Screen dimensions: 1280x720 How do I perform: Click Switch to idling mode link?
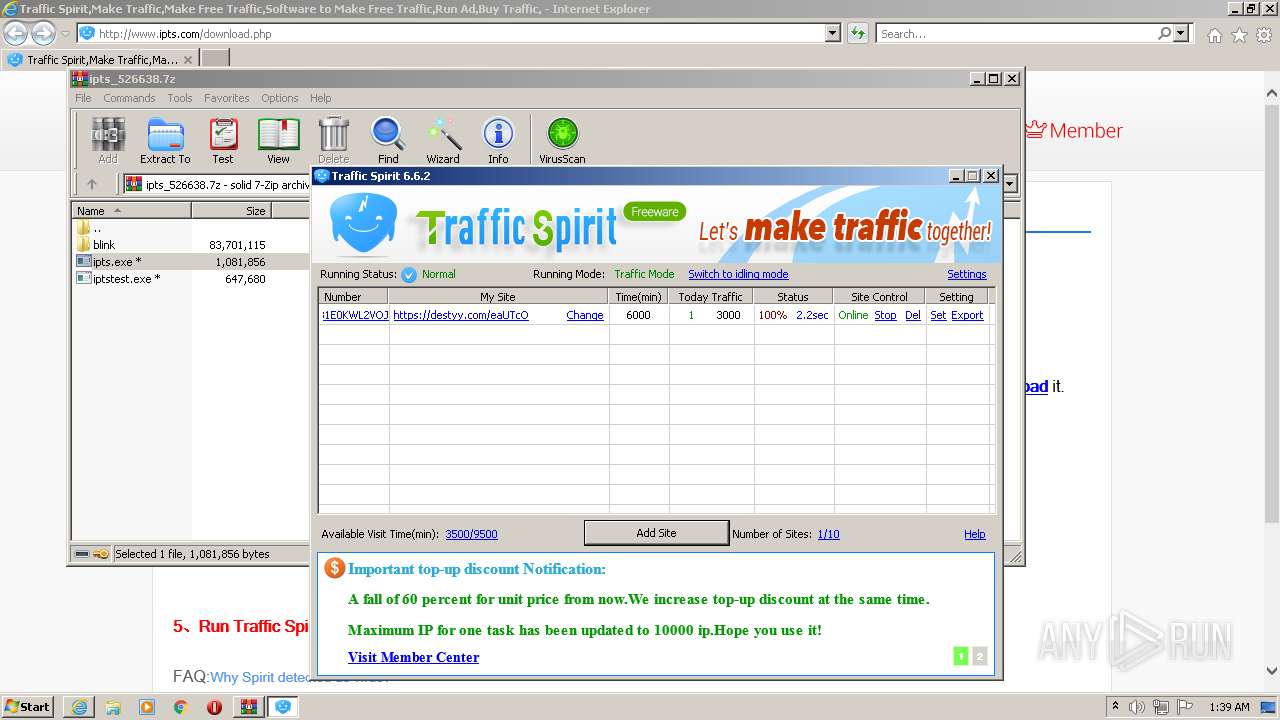pyautogui.click(x=738, y=274)
